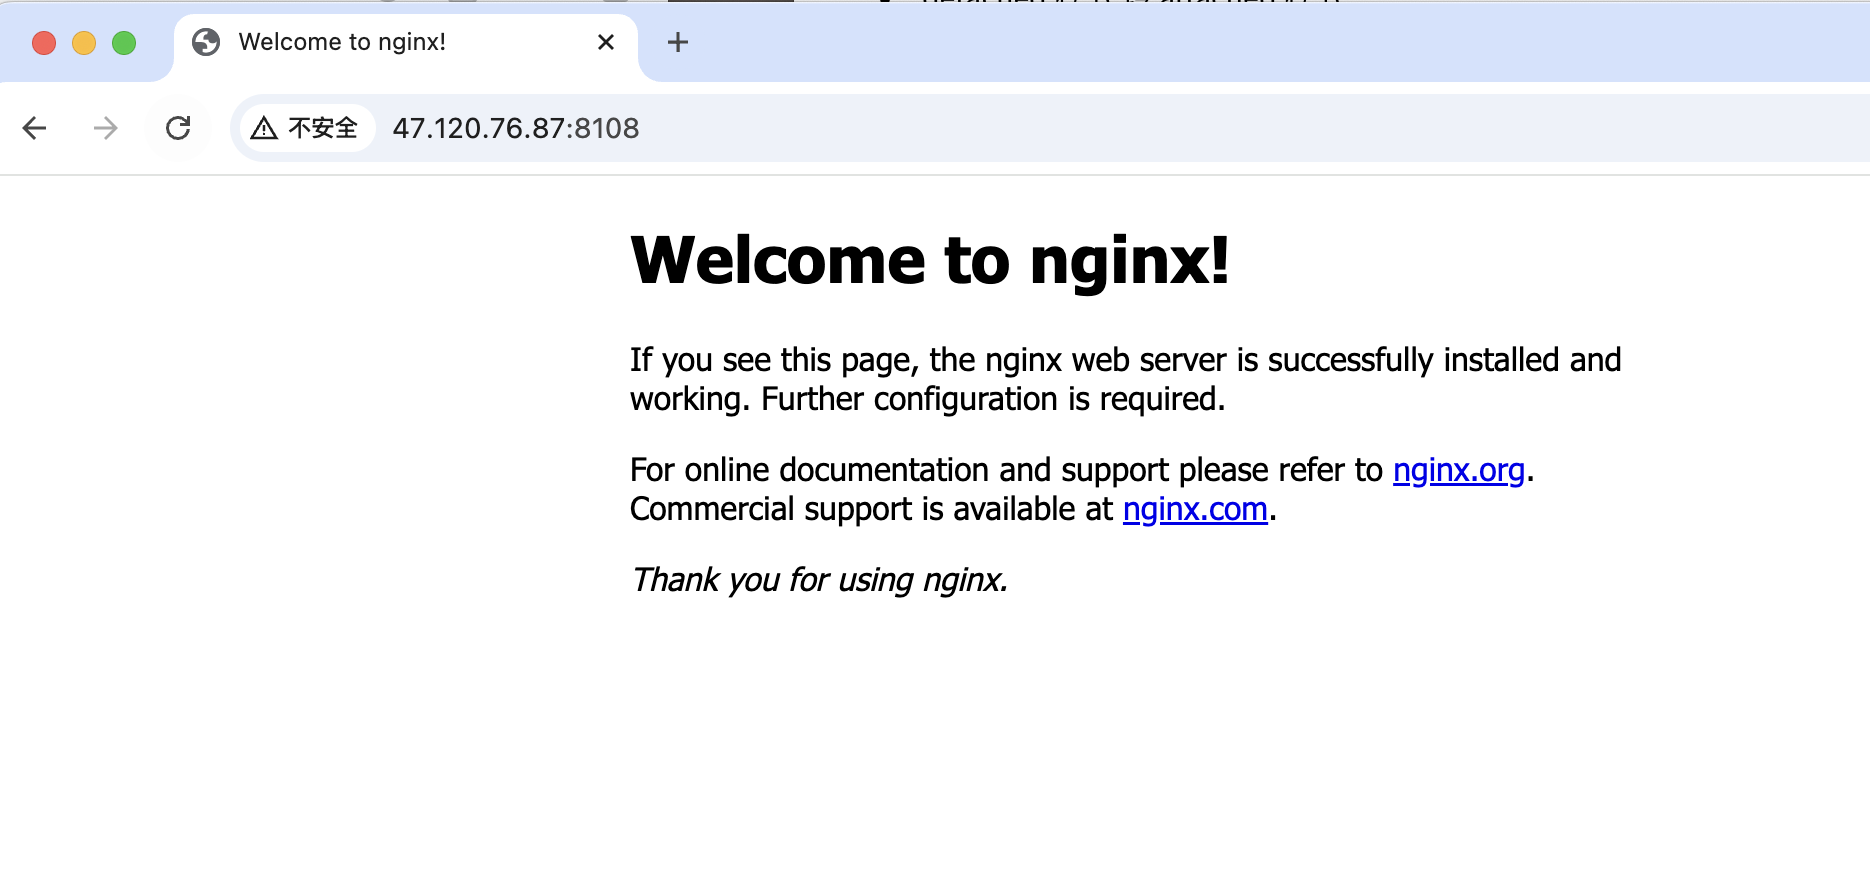Click the globe favicon on the tab
The height and width of the screenshot is (872, 1870).
pyautogui.click(x=206, y=42)
